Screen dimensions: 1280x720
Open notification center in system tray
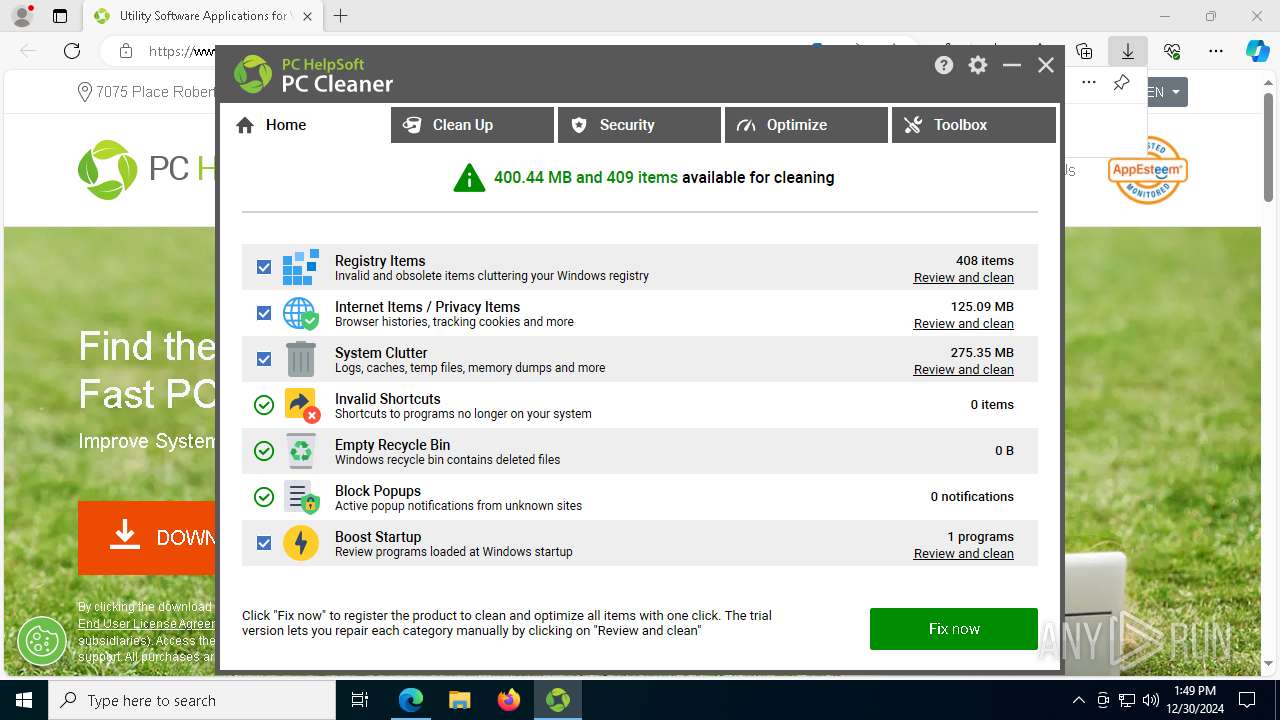click(1247, 700)
